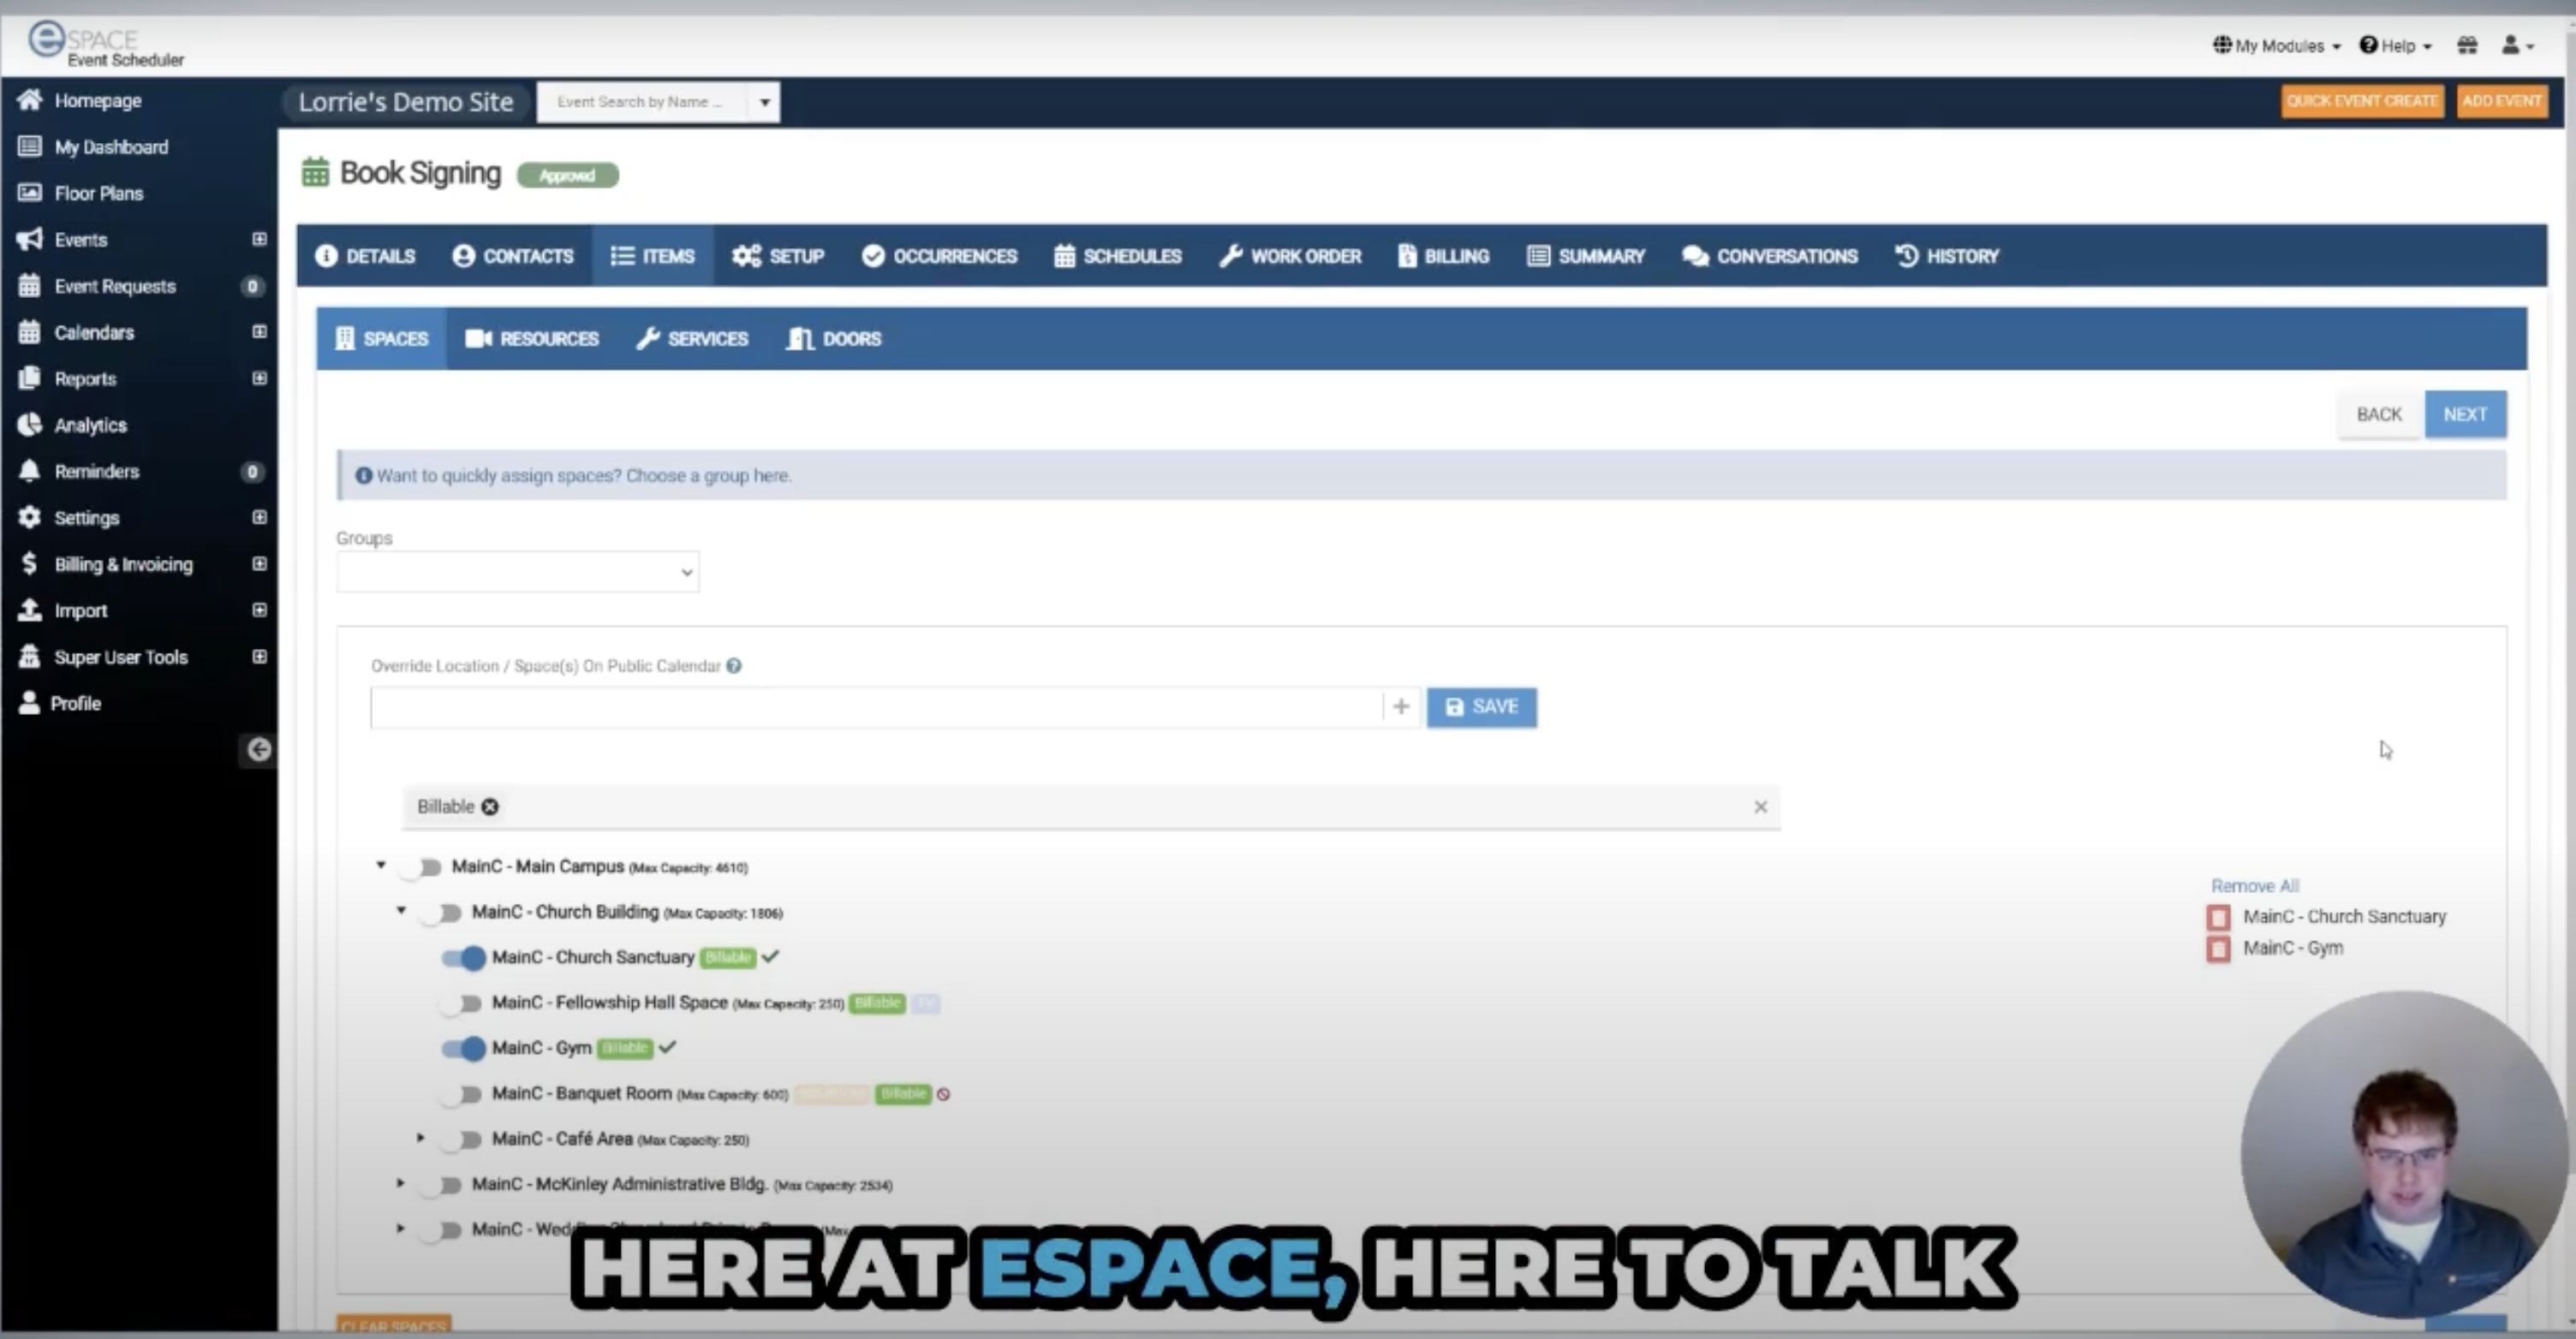Clear the space filter with the X
The width and height of the screenshot is (2576, 1339).
pyautogui.click(x=1761, y=807)
